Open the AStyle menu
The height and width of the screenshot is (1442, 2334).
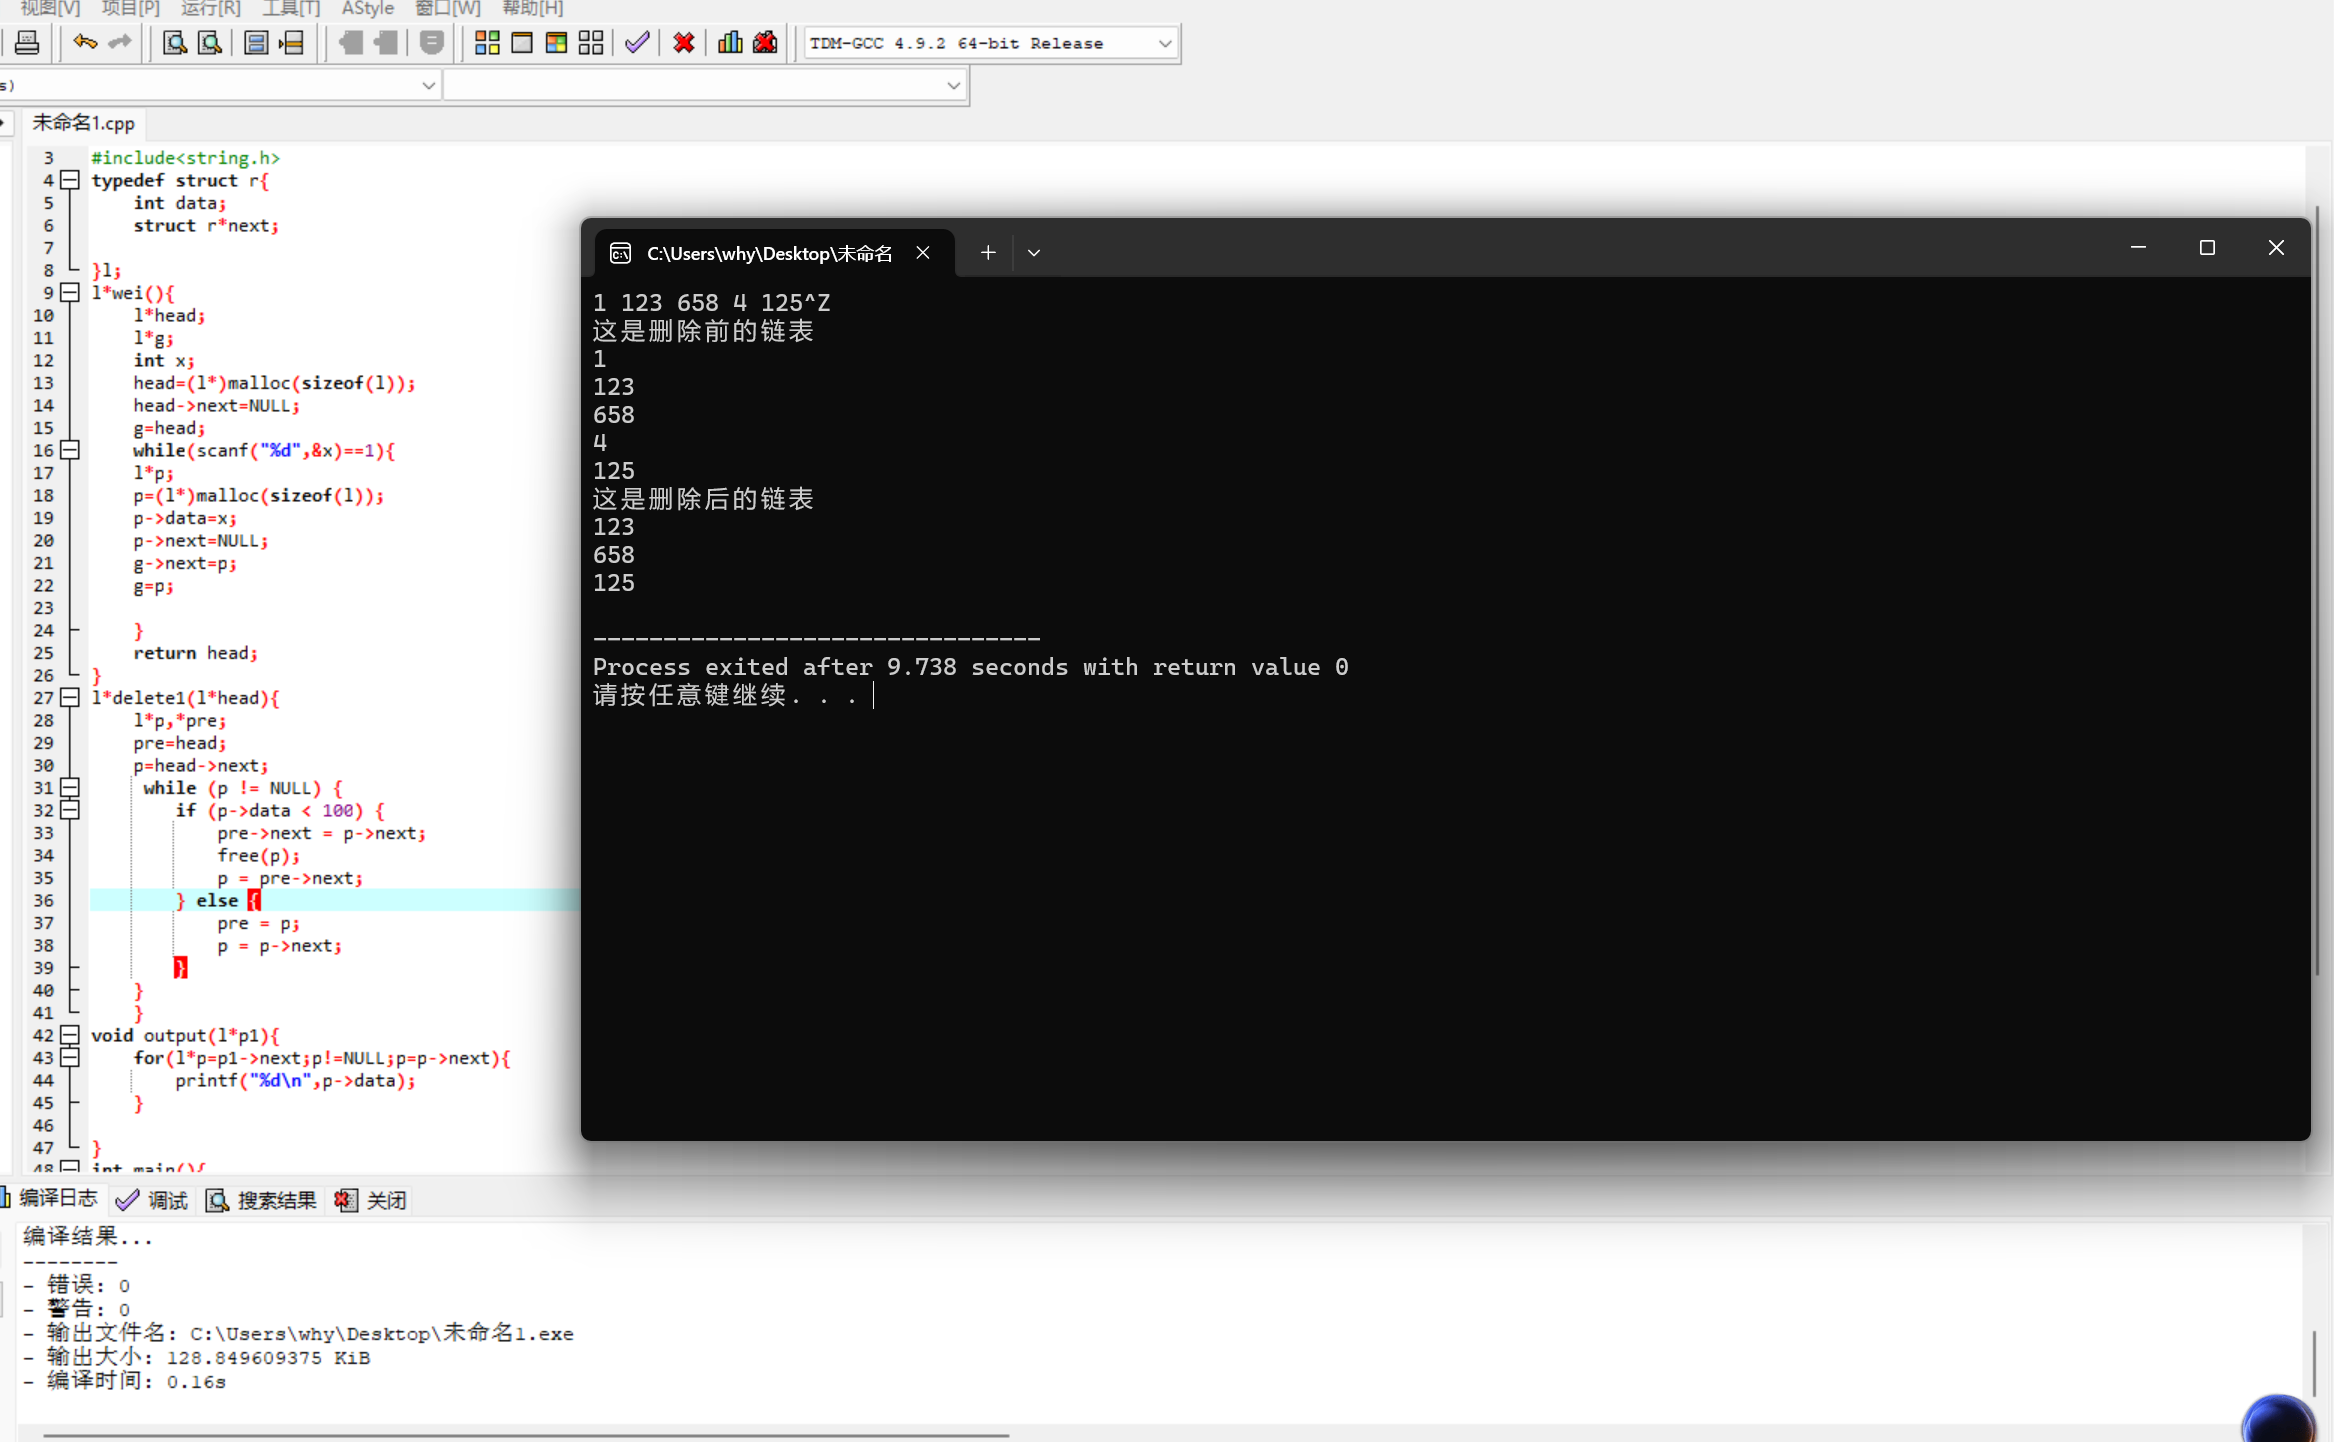tap(367, 9)
